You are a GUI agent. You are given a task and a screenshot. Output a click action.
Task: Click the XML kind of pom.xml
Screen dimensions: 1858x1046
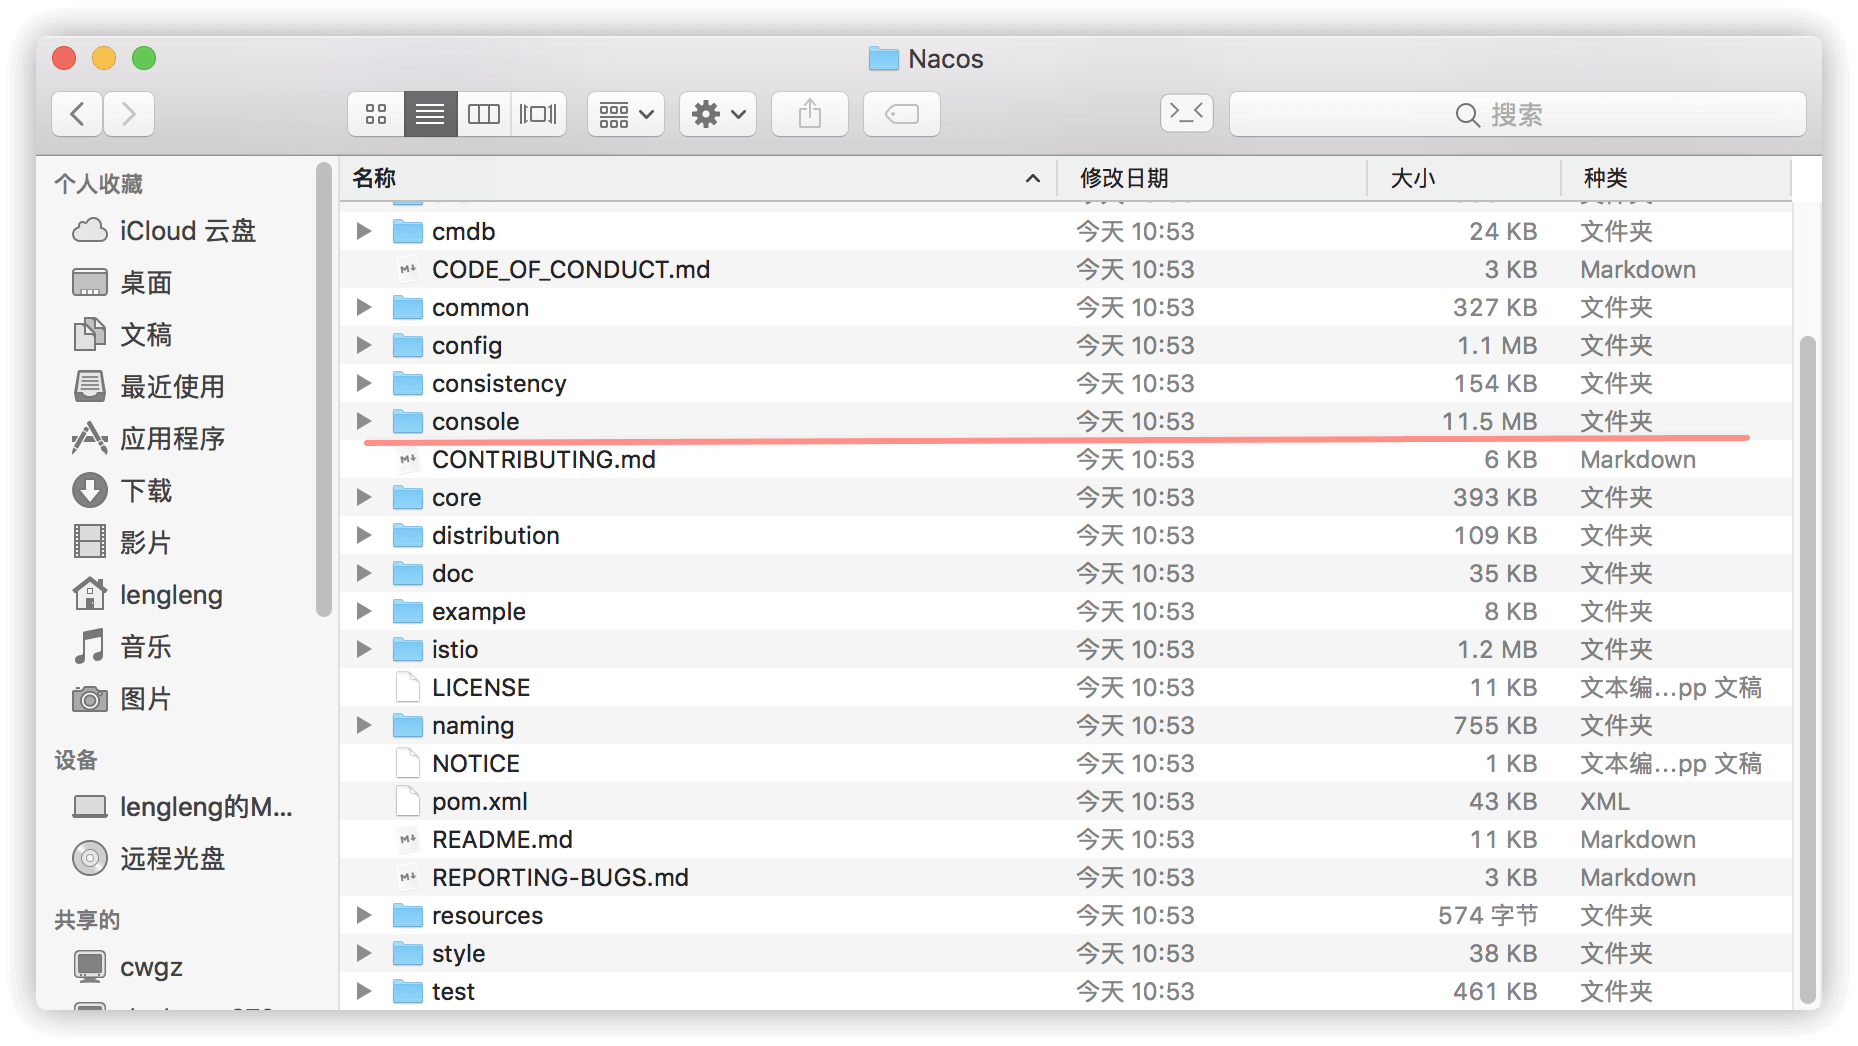1605,801
